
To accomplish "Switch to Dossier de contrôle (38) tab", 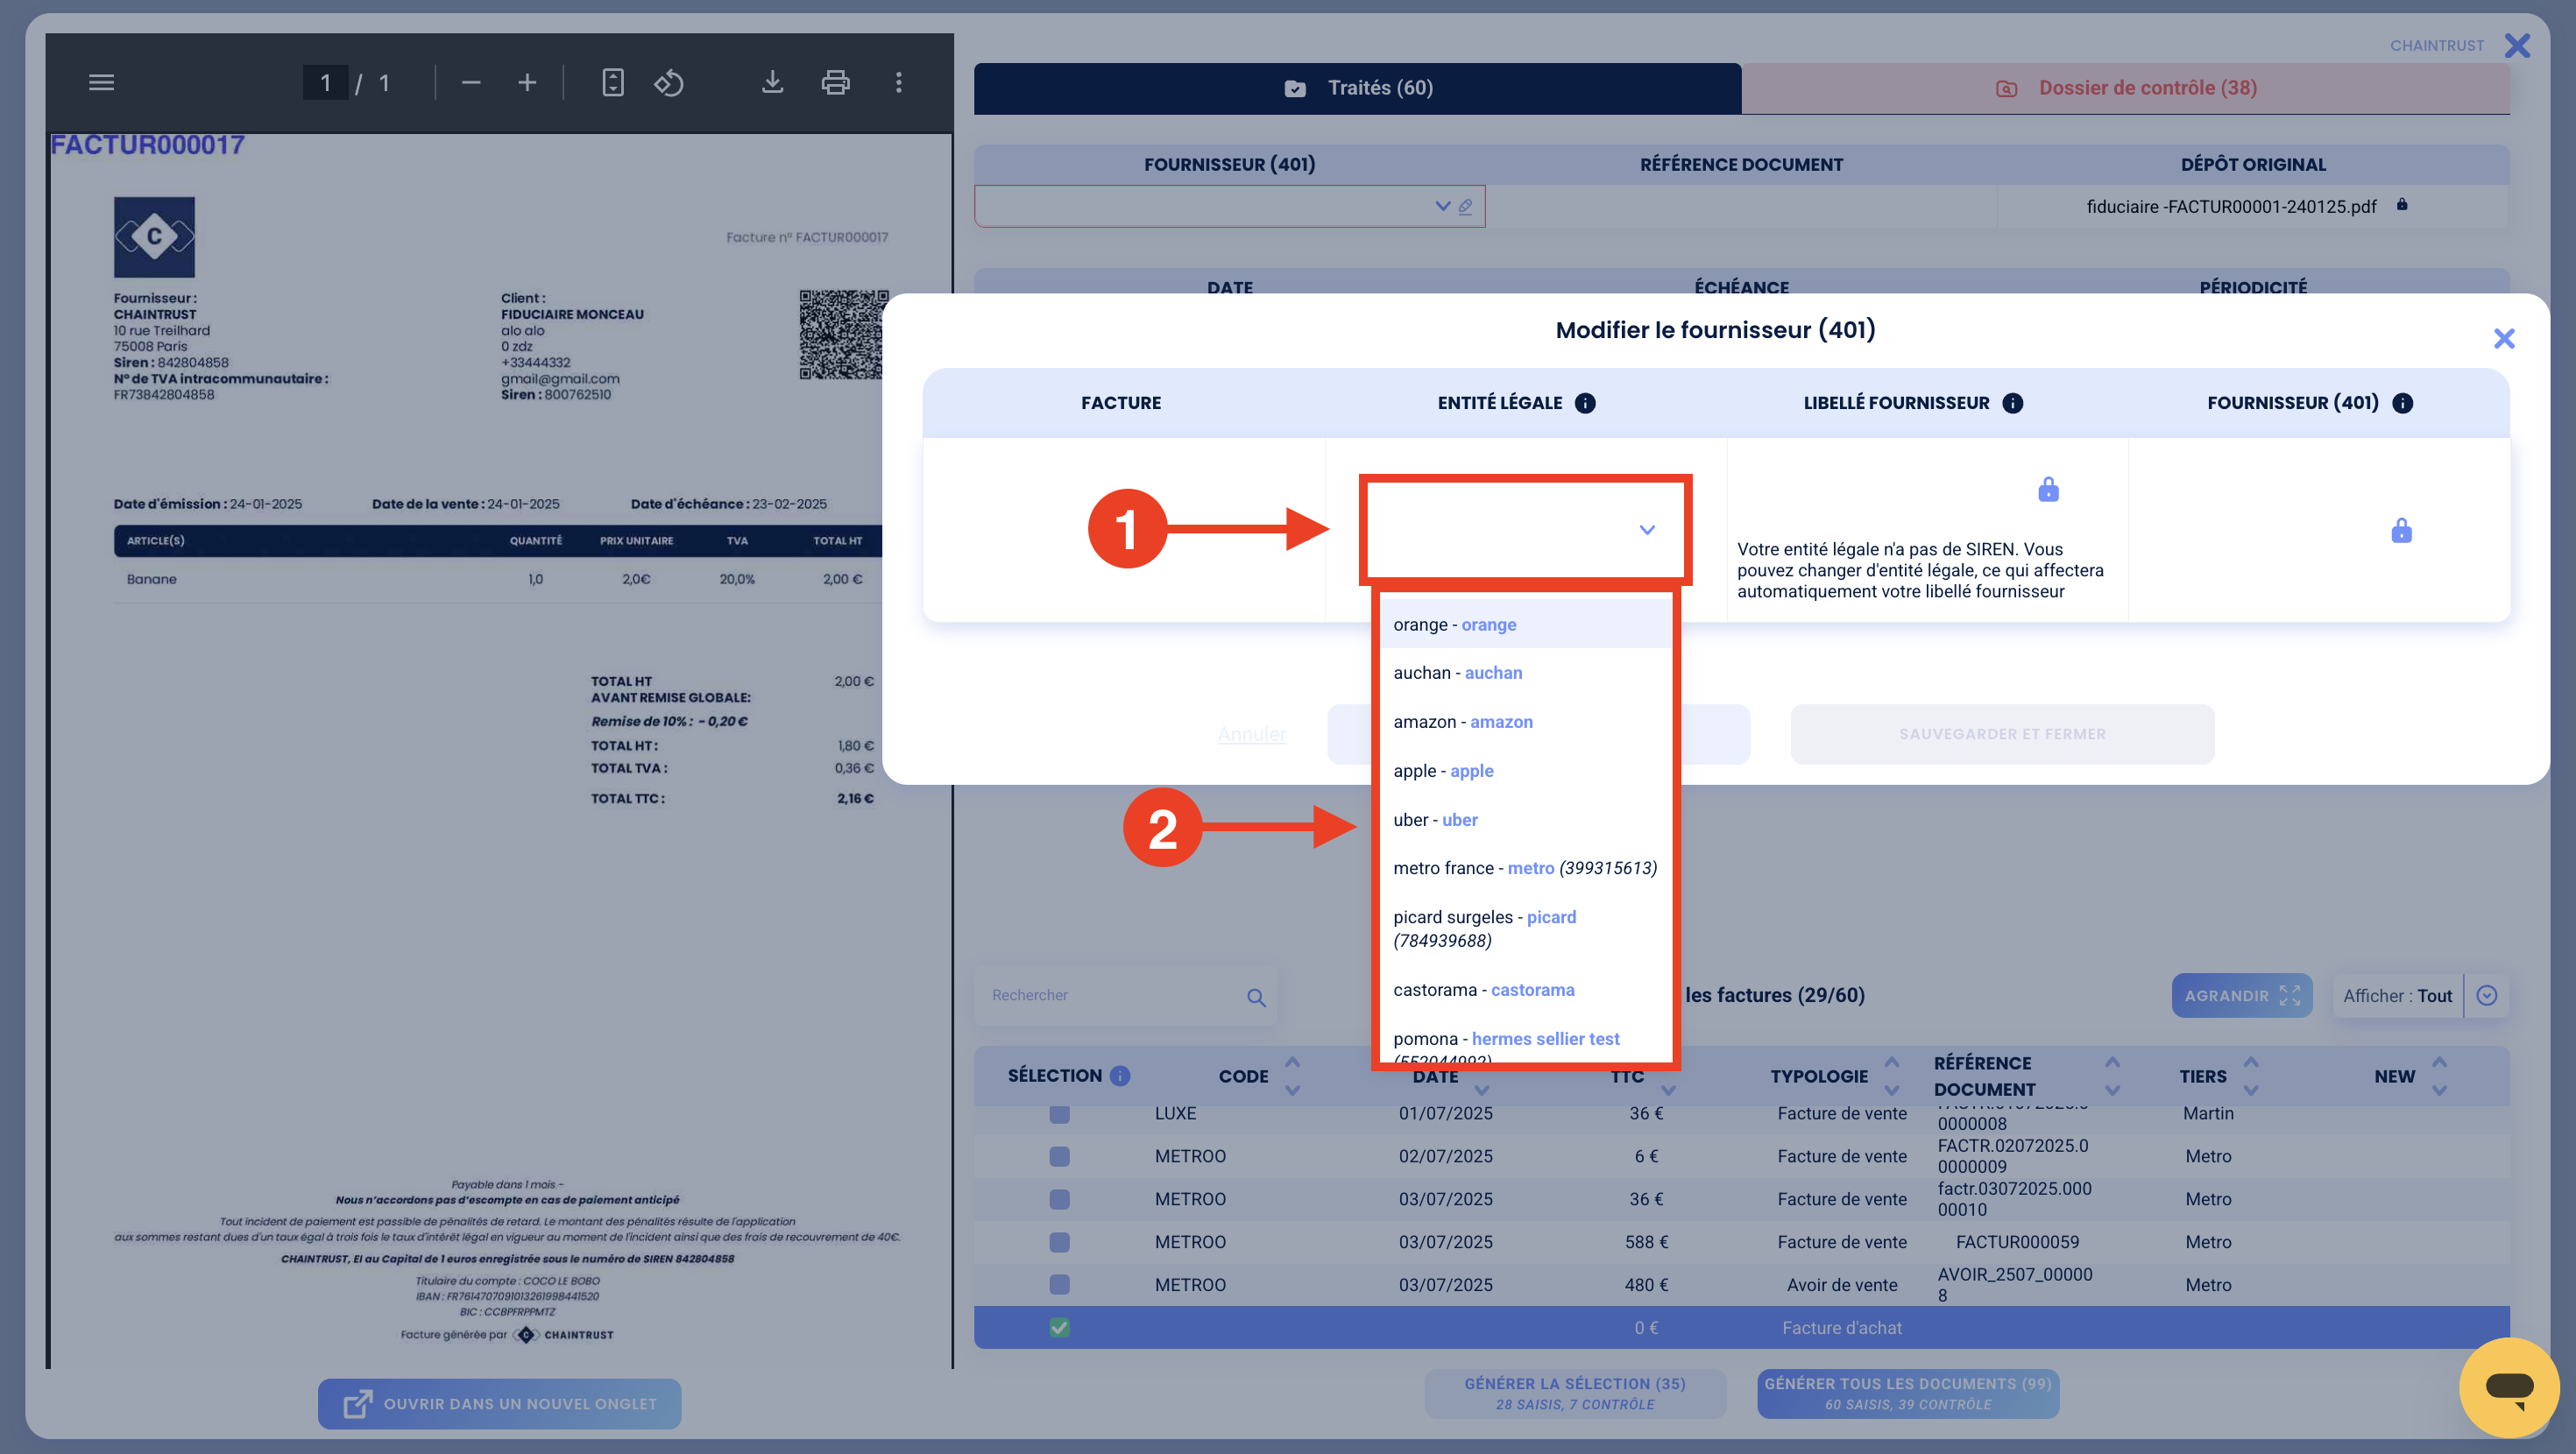I will click(2126, 88).
